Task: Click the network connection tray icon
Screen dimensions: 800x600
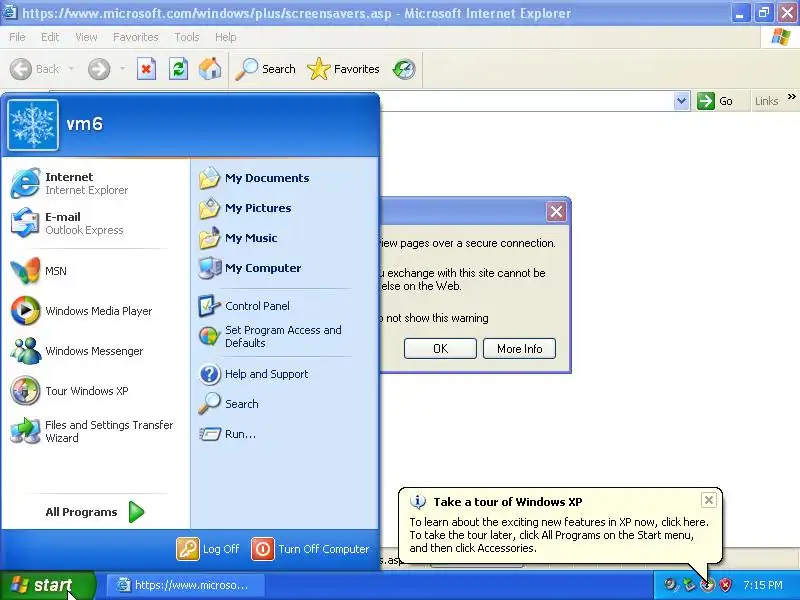Action: click(689, 585)
